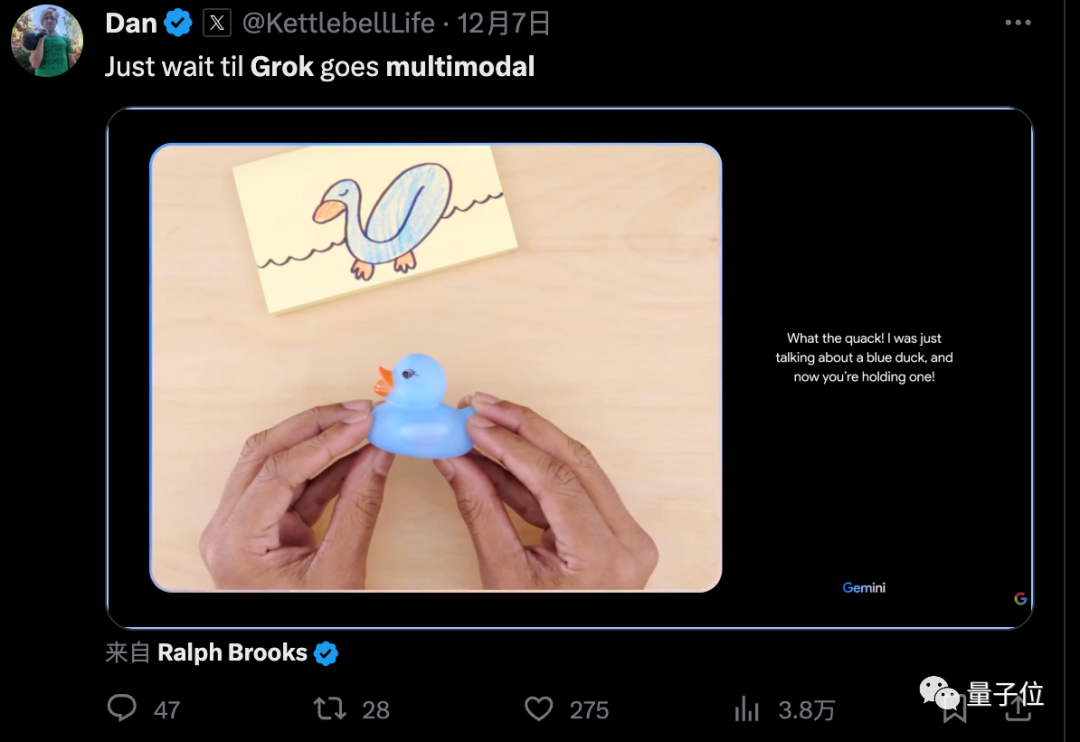Open the @KettlebellLife handle link

point(338,23)
